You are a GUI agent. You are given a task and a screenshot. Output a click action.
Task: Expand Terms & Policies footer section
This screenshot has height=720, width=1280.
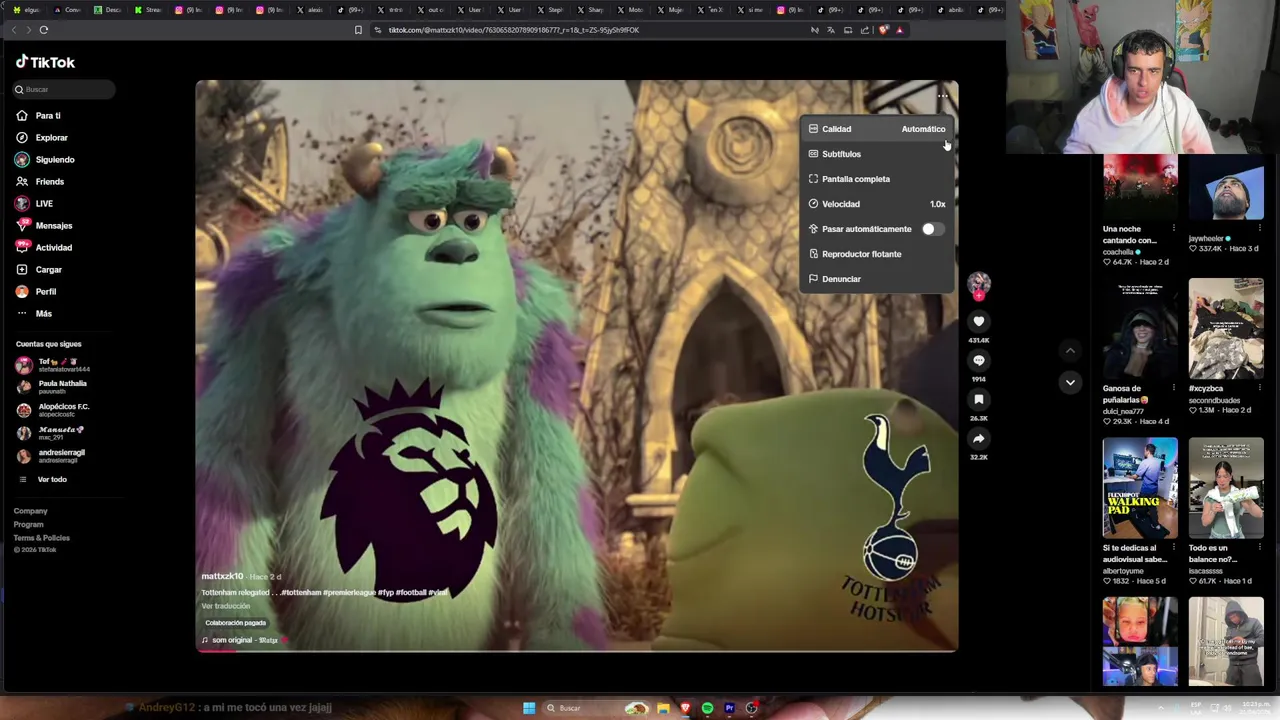coord(42,537)
